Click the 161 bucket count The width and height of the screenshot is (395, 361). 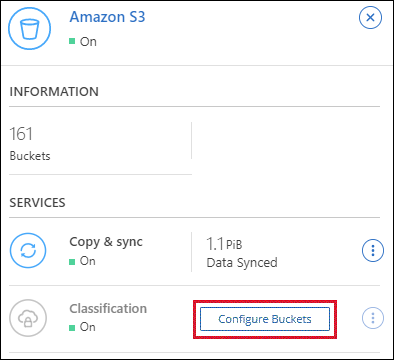[x=21, y=134]
